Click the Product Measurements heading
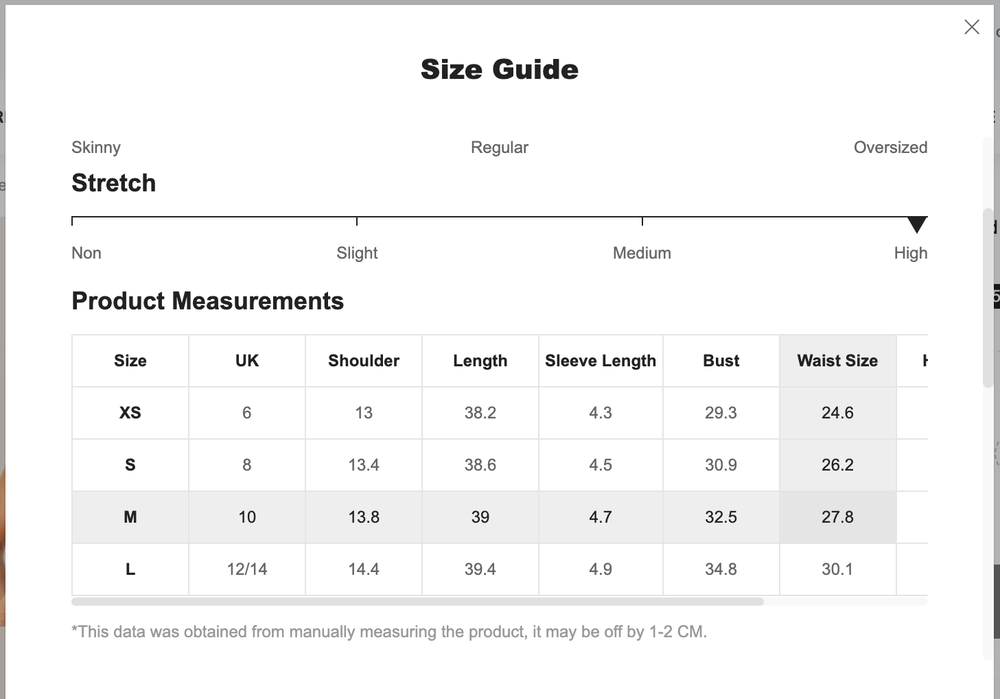The height and width of the screenshot is (699, 1000). tap(207, 301)
